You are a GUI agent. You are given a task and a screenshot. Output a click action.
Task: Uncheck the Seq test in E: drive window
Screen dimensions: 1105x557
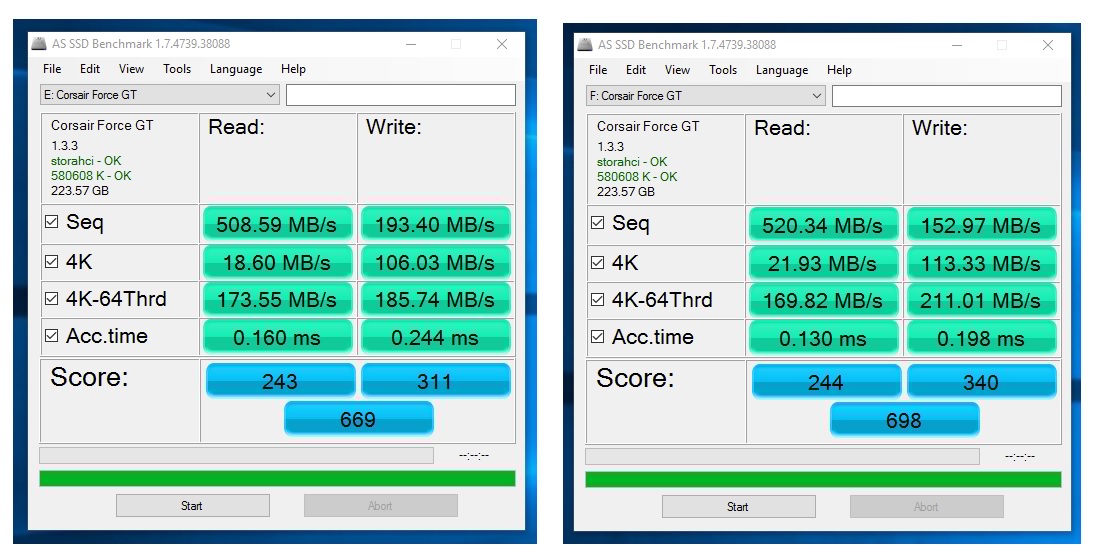(x=51, y=221)
